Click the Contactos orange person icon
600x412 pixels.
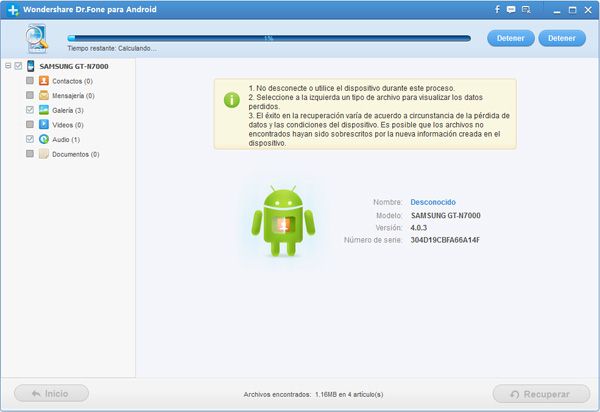tap(44, 81)
